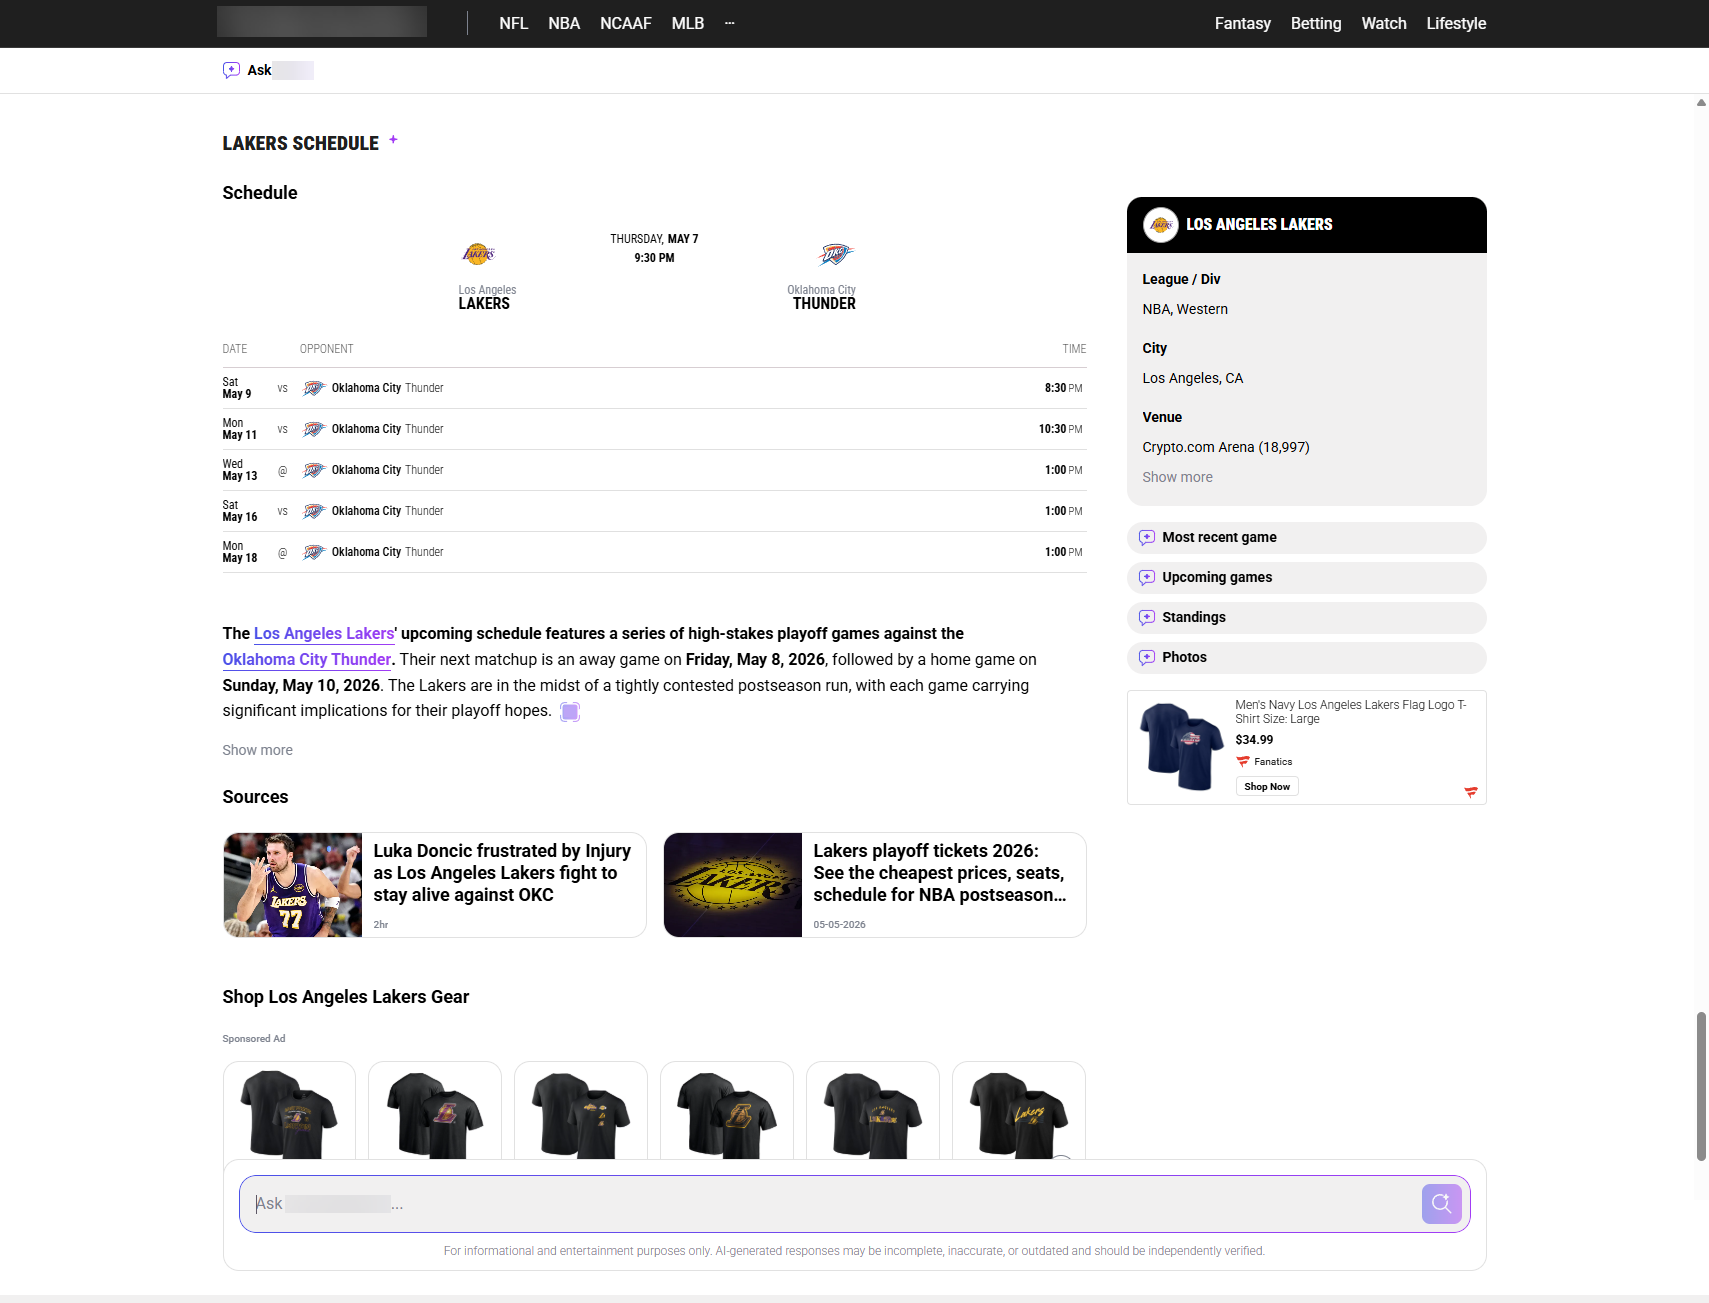Click the 10:30 PM time for May 11 game
The width and height of the screenshot is (1709, 1303).
1060,429
